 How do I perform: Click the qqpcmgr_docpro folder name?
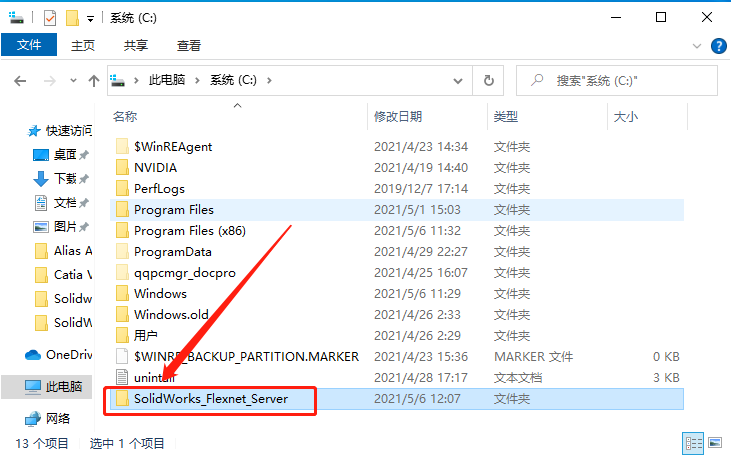(185, 273)
